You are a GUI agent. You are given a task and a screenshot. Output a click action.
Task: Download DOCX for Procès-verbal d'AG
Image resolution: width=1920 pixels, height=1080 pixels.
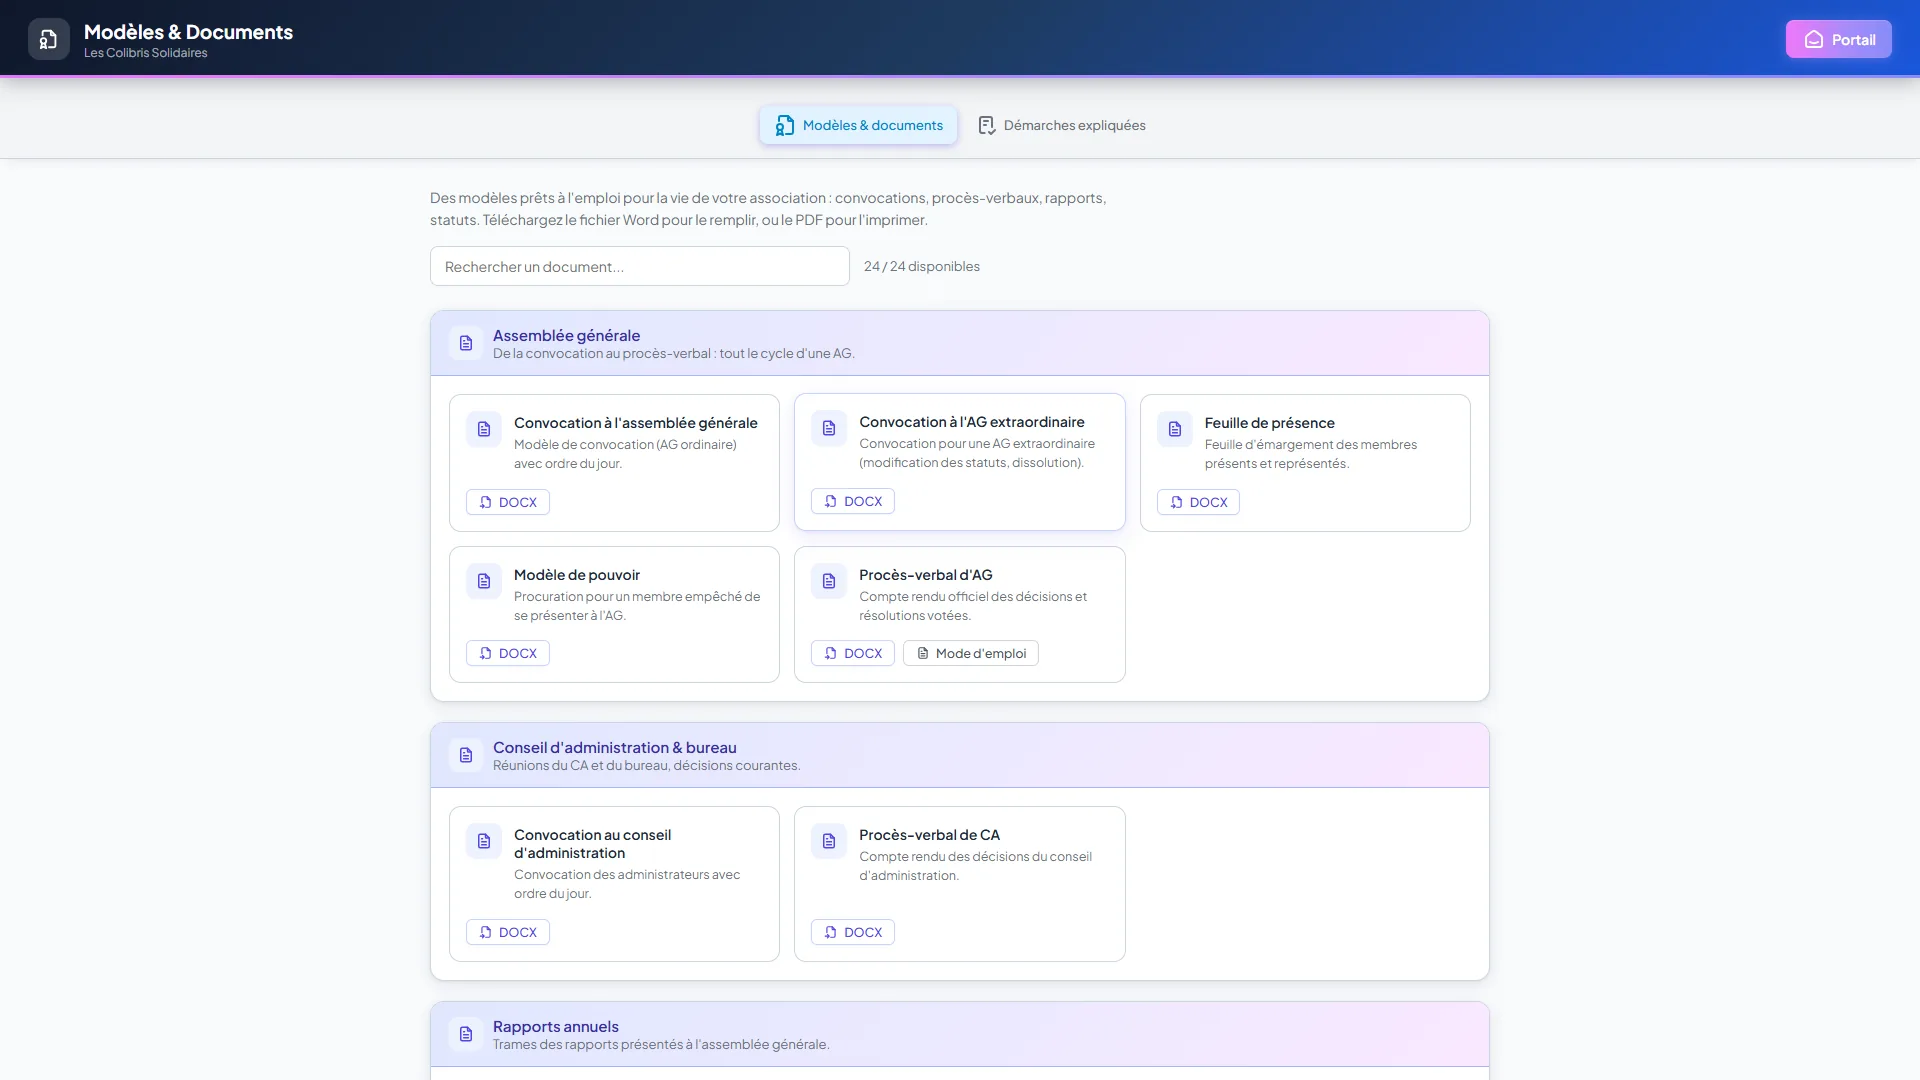pos(853,653)
